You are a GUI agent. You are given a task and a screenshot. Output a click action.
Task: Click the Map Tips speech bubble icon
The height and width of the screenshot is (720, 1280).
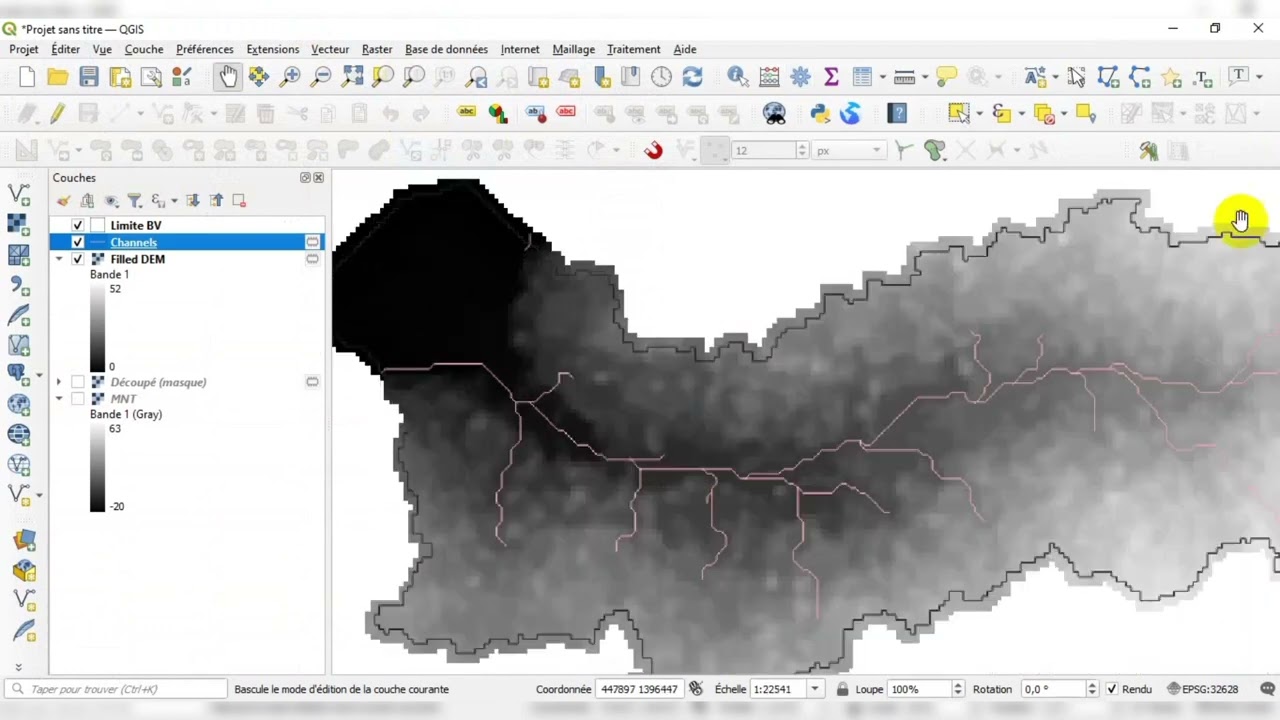tap(946, 77)
